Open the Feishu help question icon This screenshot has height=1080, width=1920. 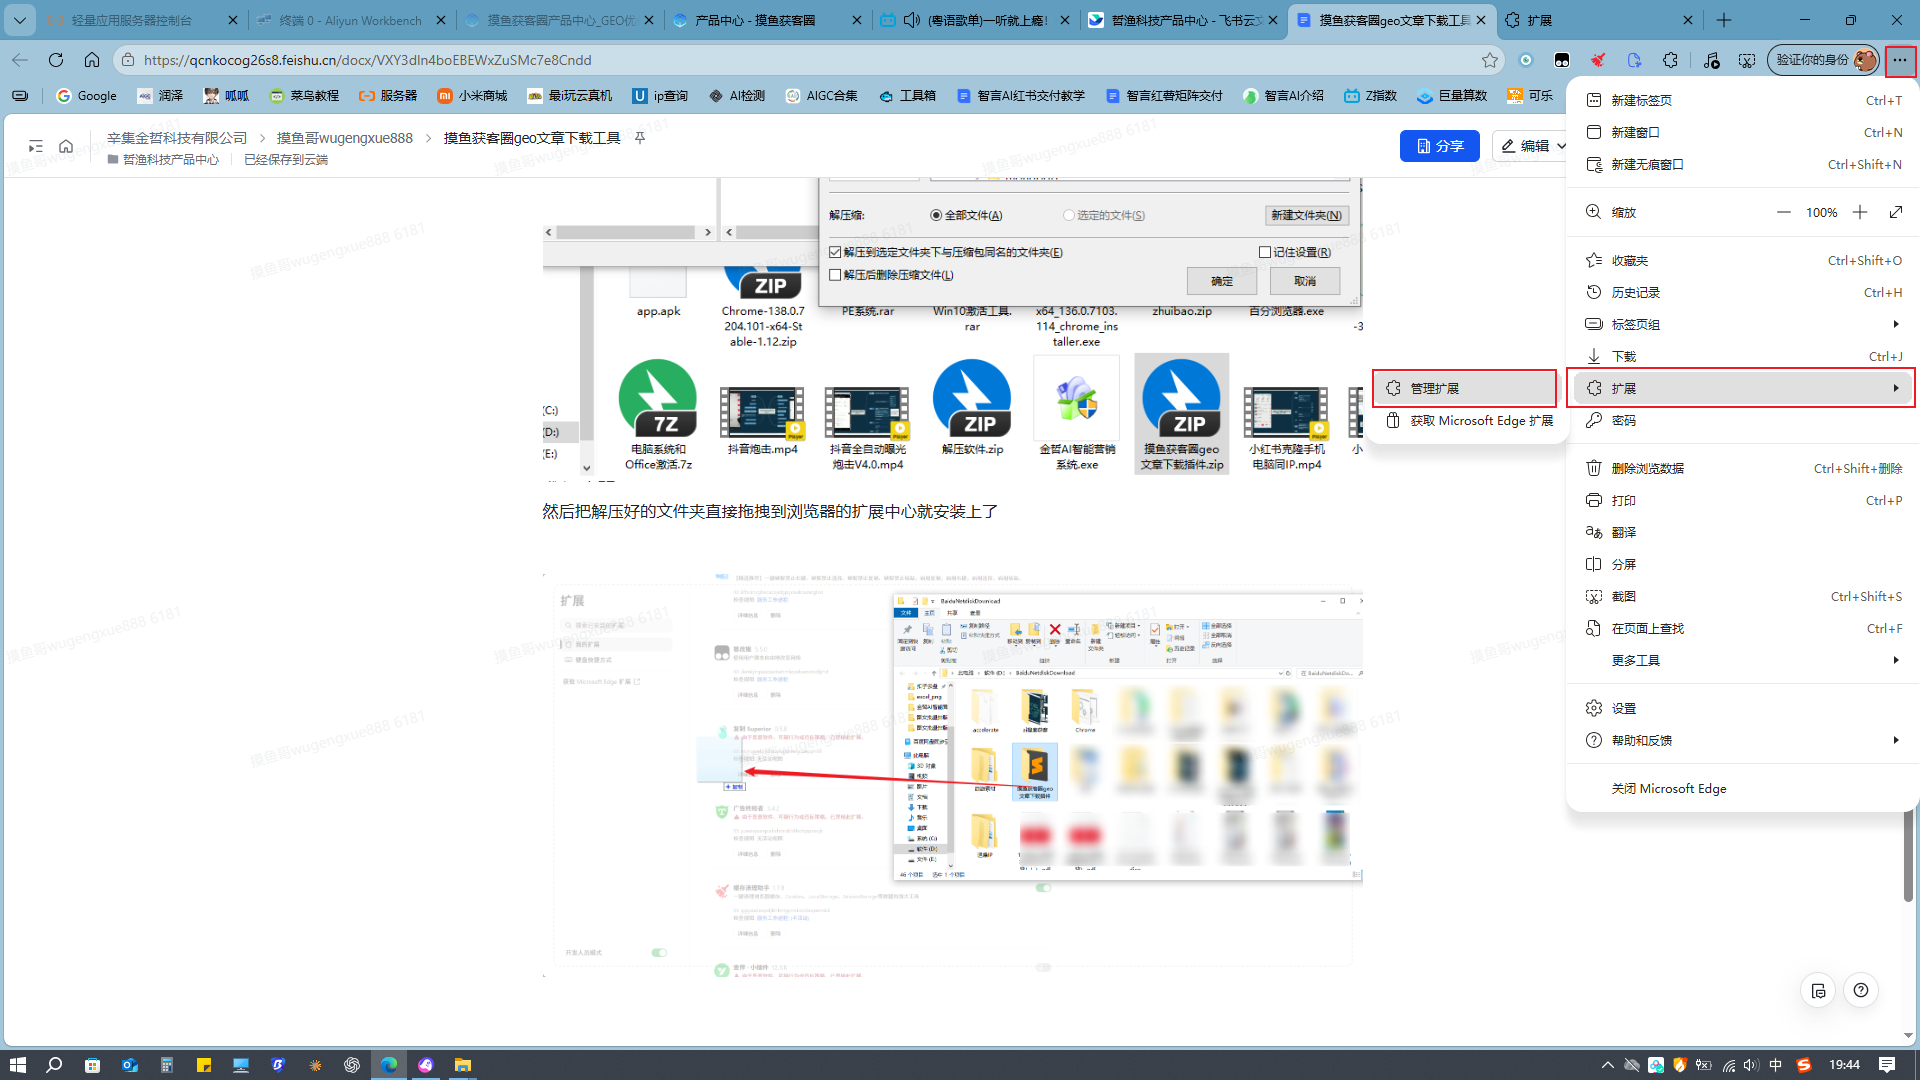click(1860, 990)
